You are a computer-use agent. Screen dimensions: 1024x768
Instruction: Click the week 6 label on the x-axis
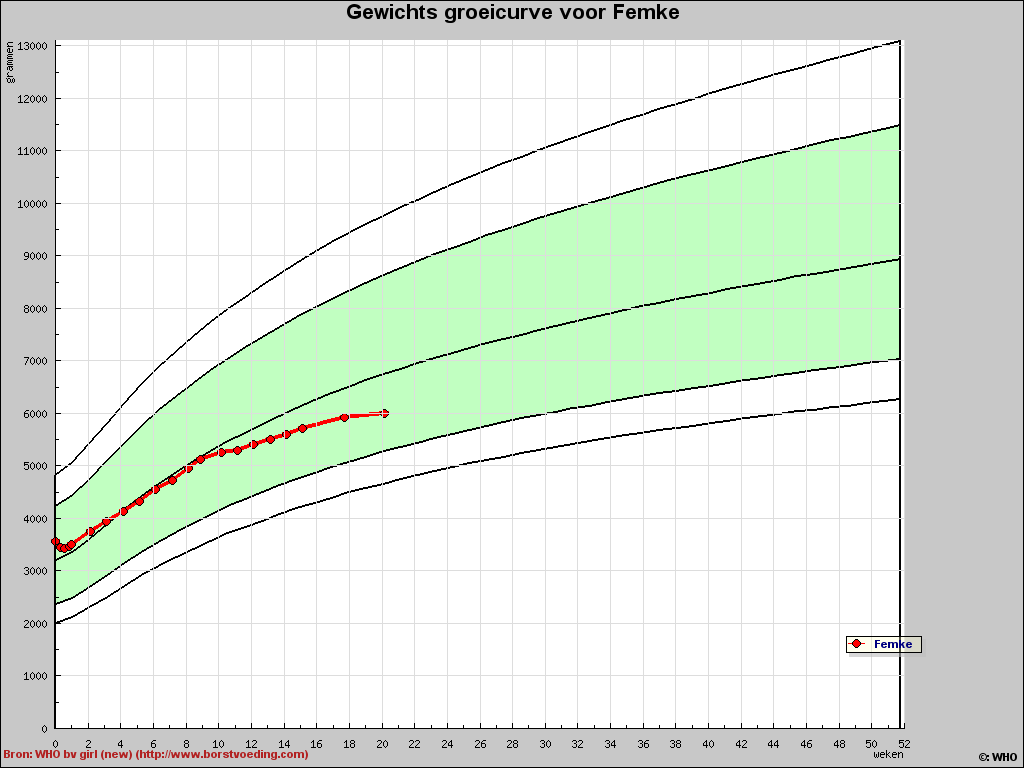click(x=153, y=744)
